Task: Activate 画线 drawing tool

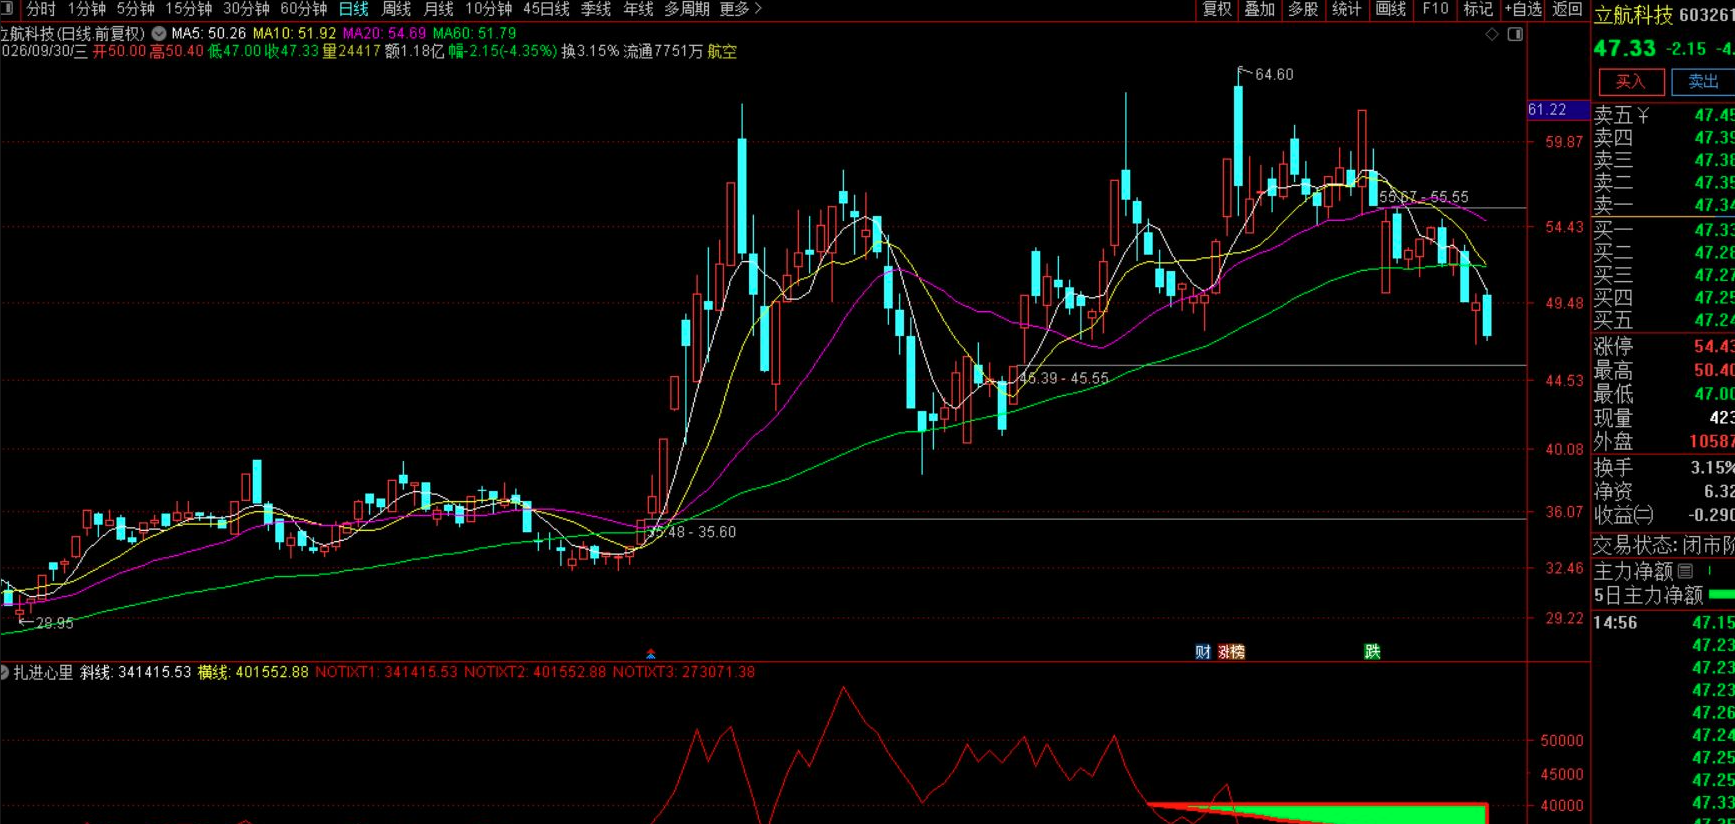Action: pos(1391,9)
